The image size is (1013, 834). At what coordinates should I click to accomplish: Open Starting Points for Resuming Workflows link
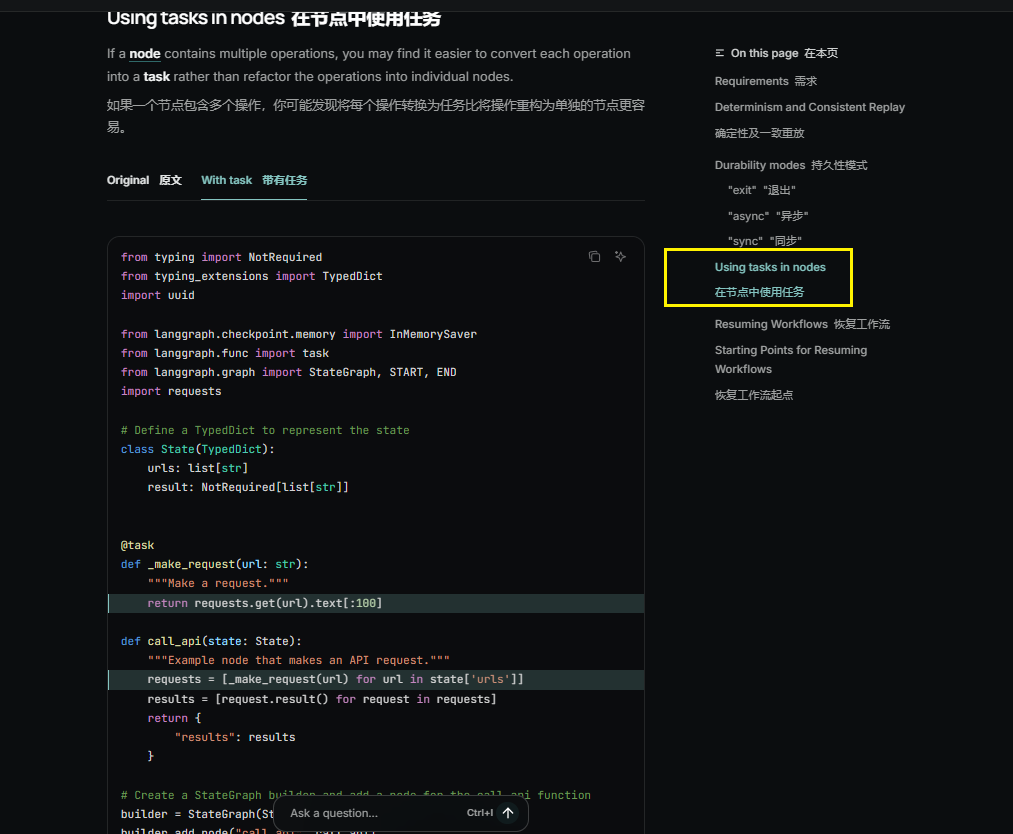point(791,360)
